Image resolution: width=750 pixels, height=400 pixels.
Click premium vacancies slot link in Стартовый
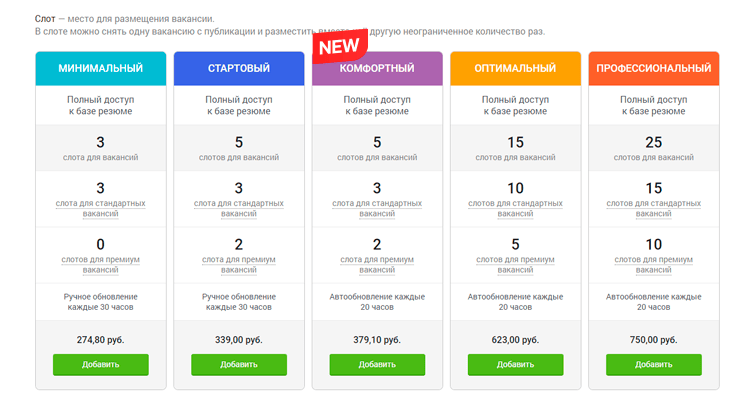pos(238,264)
